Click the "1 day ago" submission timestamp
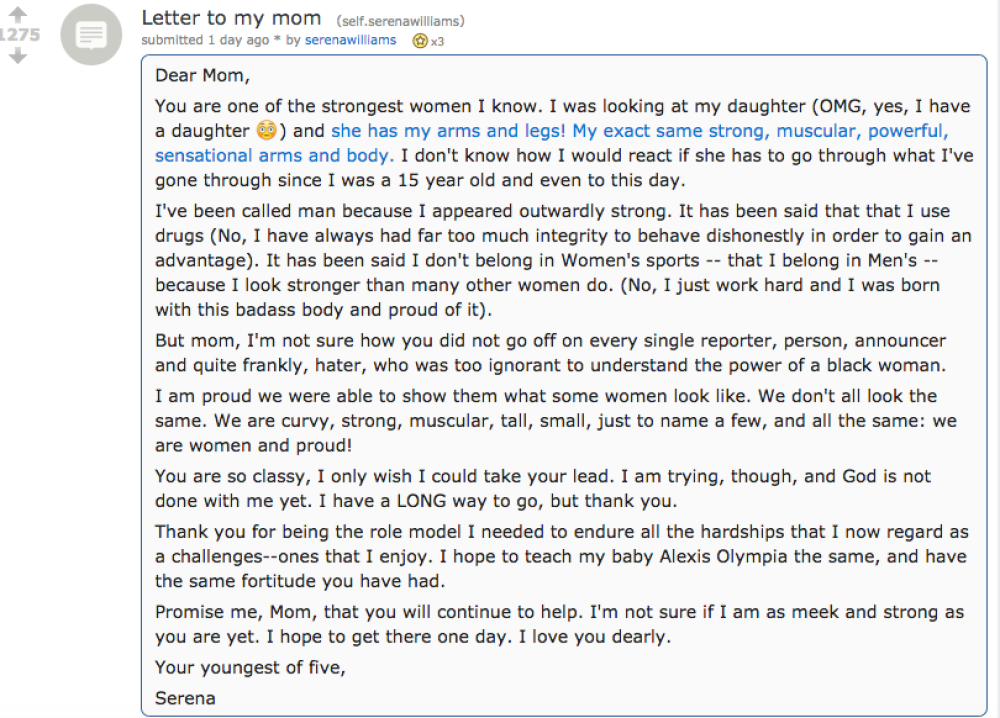Viewport: 1000px width, 718px height. [x=239, y=40]
